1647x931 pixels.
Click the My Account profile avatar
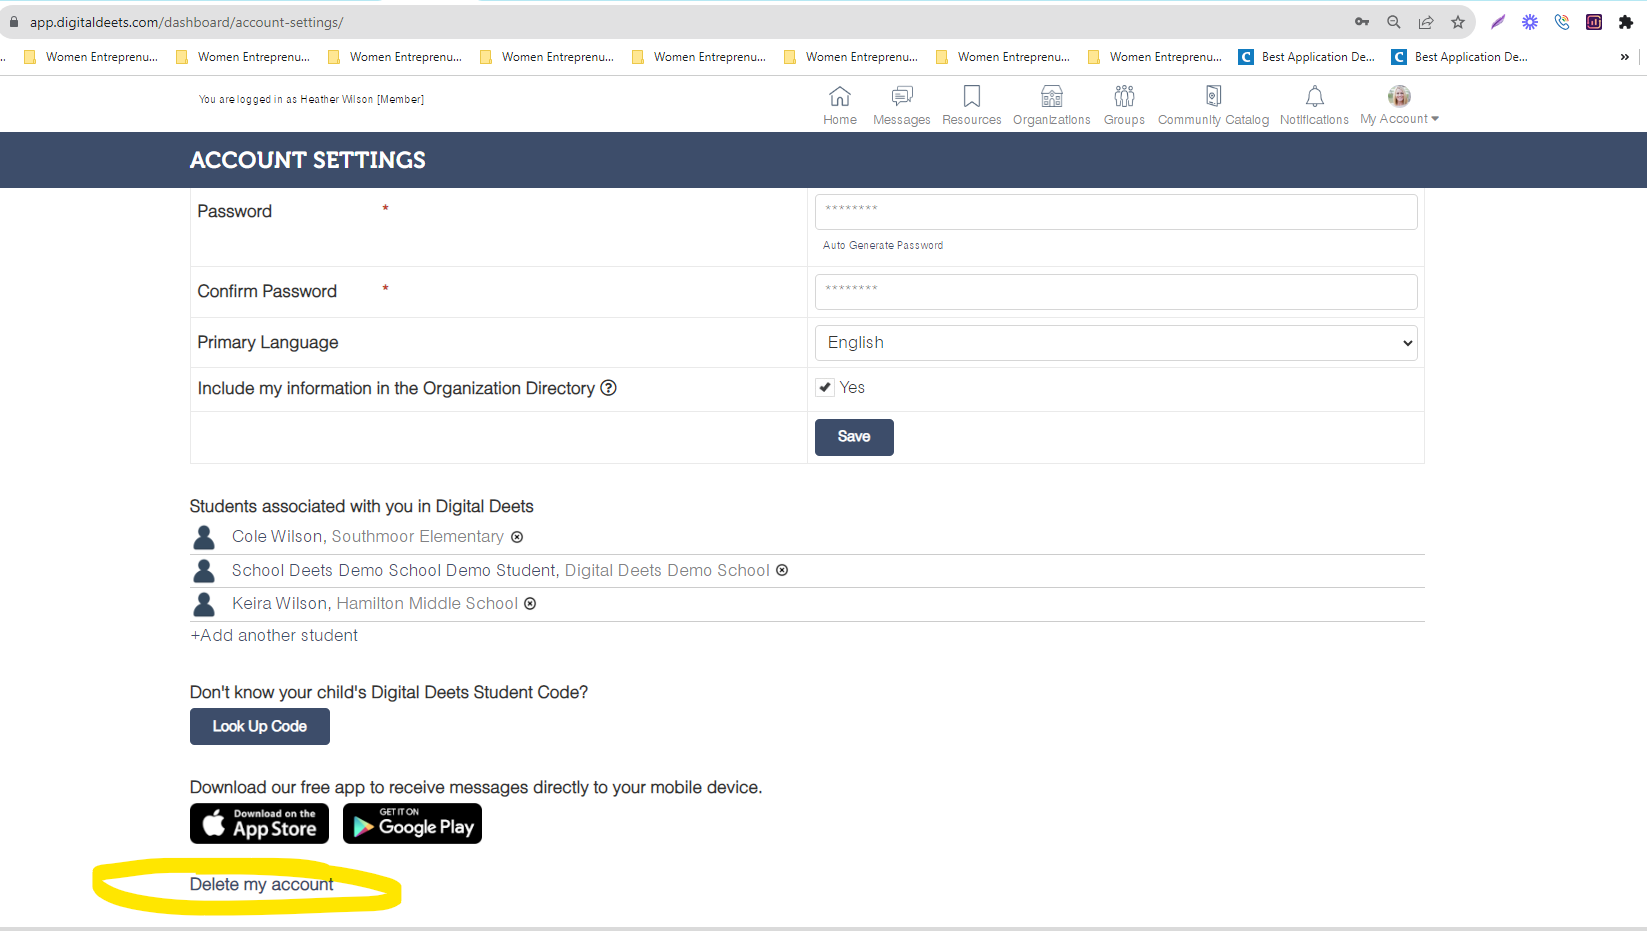click(x=1399, y=96)
